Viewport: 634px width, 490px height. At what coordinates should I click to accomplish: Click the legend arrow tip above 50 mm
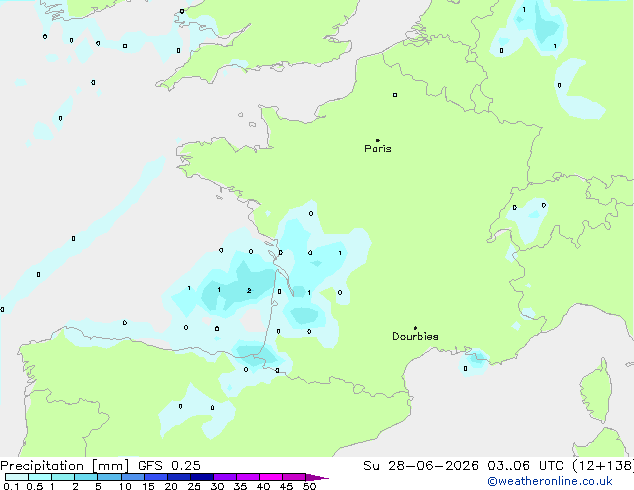coord(317,477)
